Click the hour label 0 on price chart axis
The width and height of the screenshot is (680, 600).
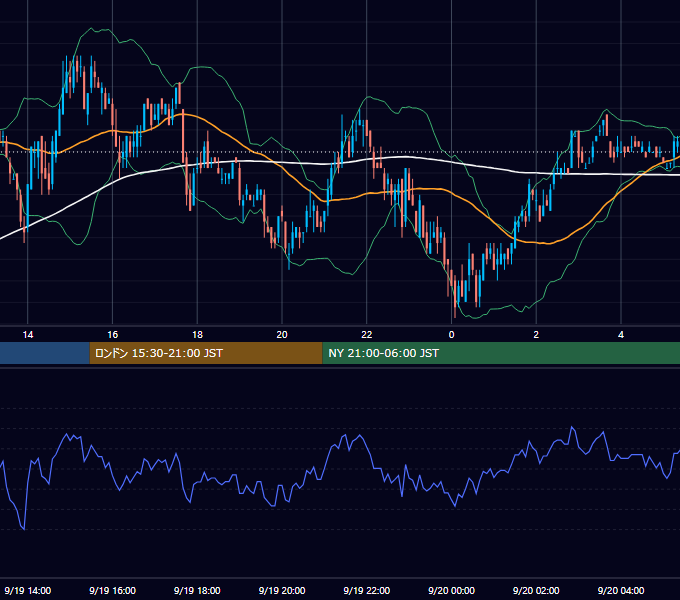pos(451,335)
